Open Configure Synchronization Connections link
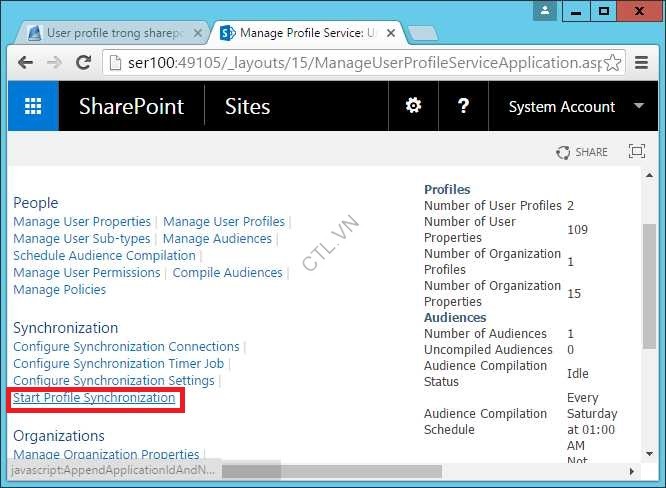 [126, 347]
